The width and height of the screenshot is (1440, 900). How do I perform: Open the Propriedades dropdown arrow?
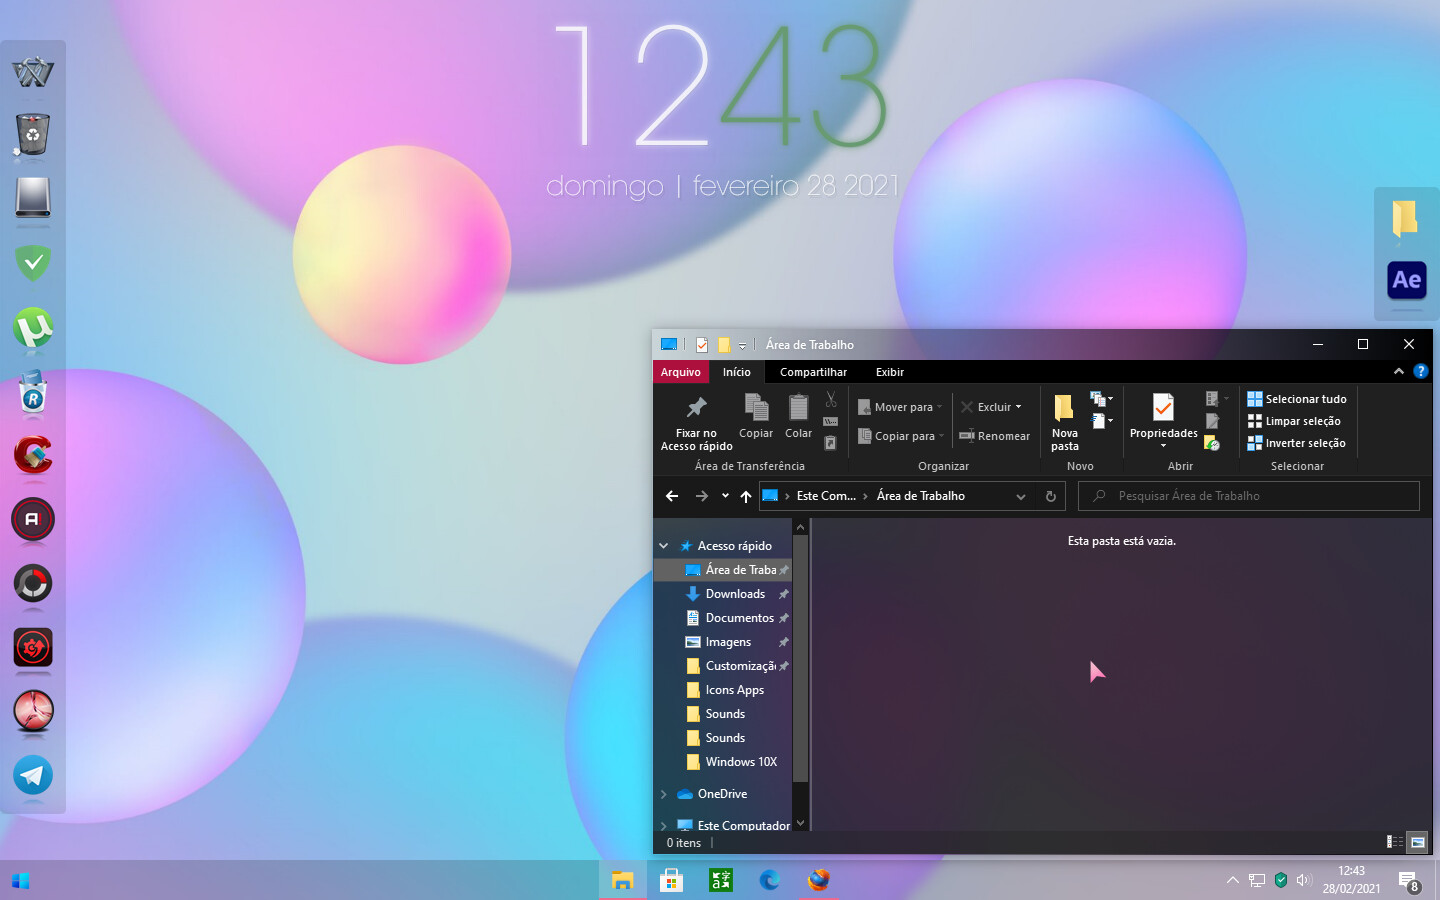pyautogui.click(x=1163, y=446)
